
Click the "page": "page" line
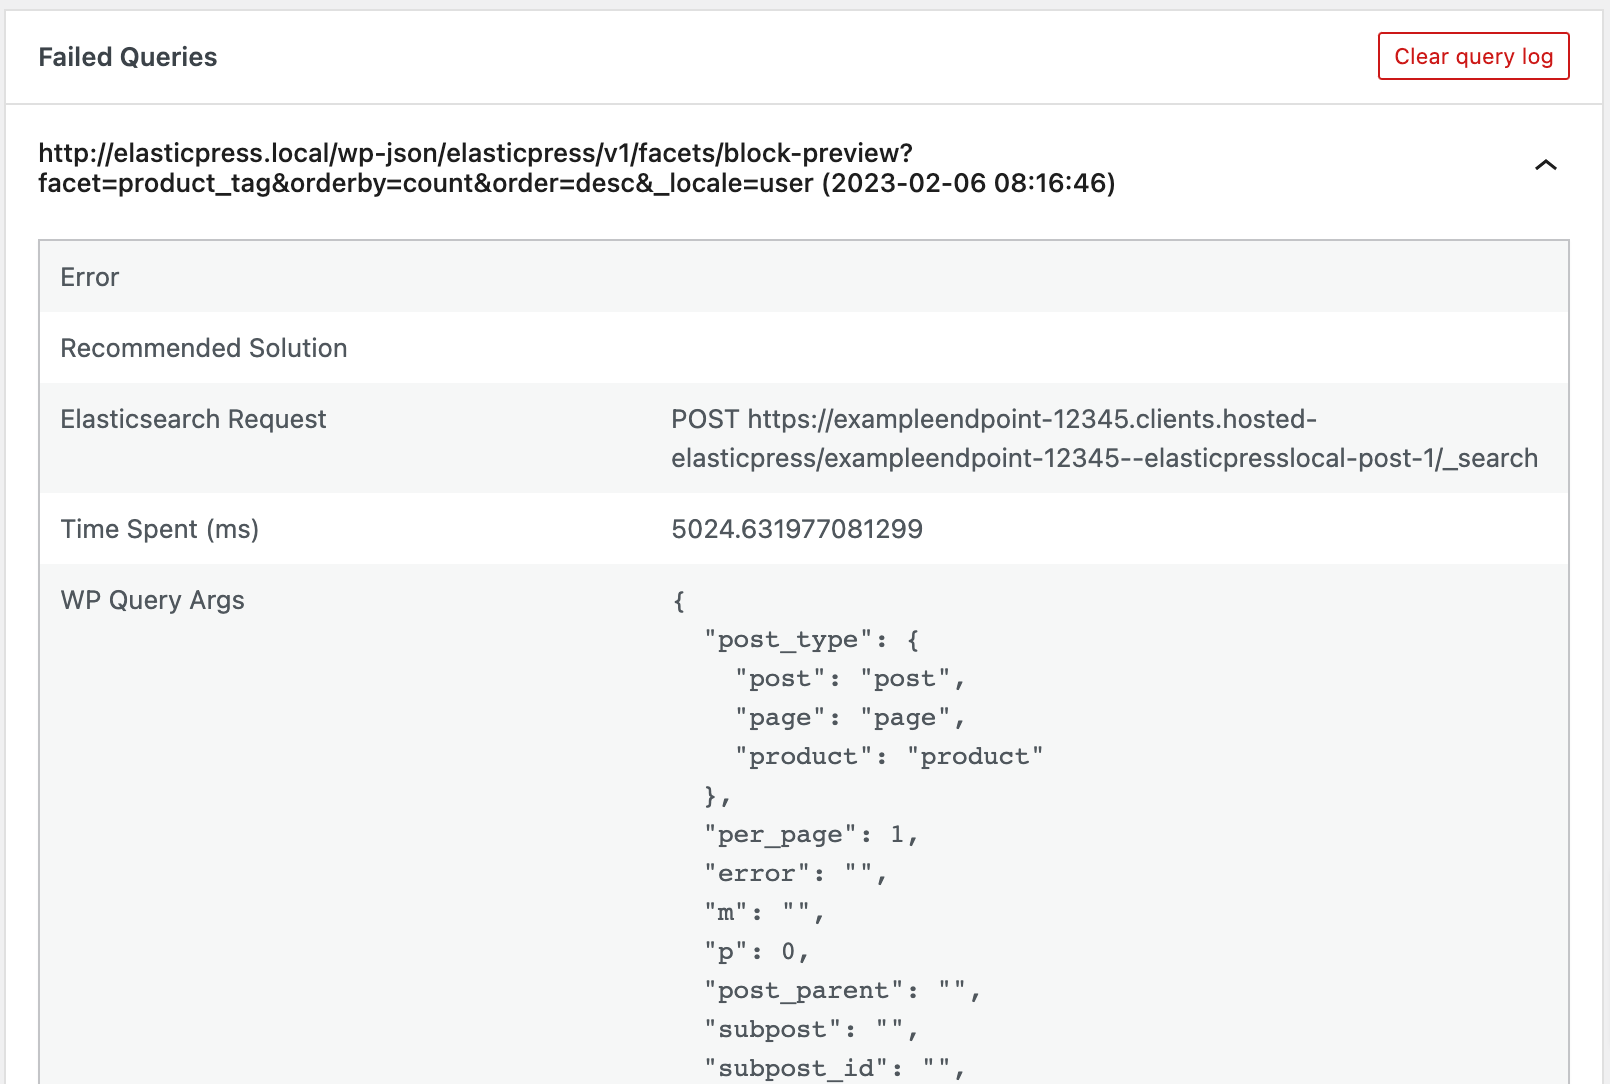click(850, 717)
